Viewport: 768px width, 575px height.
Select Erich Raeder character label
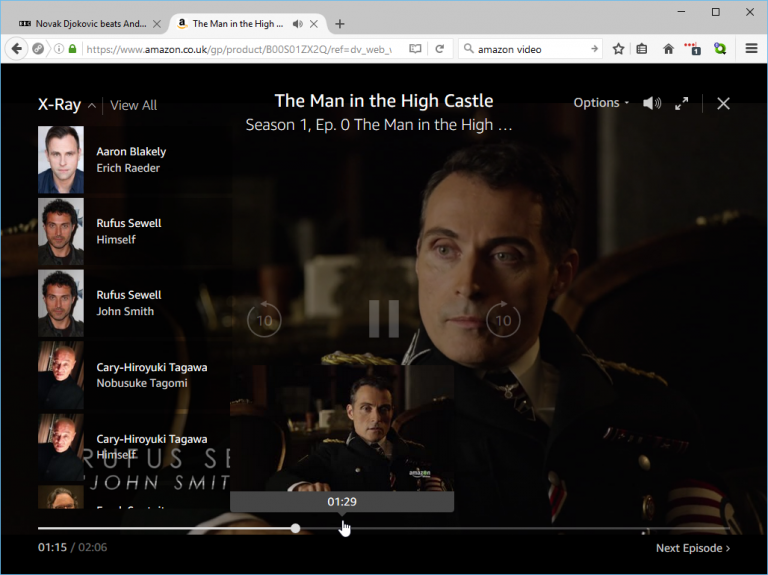coord(128,168)
